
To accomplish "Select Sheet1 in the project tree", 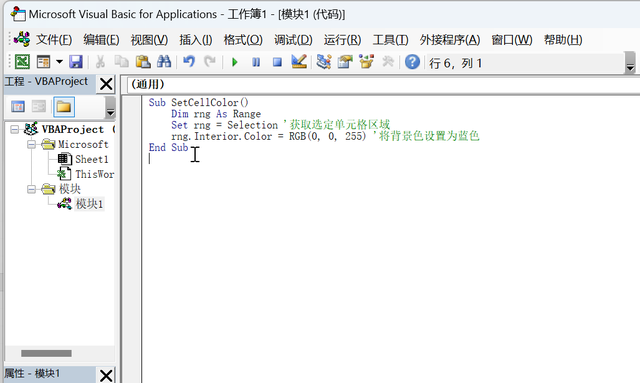I will [x=91, y=159].
